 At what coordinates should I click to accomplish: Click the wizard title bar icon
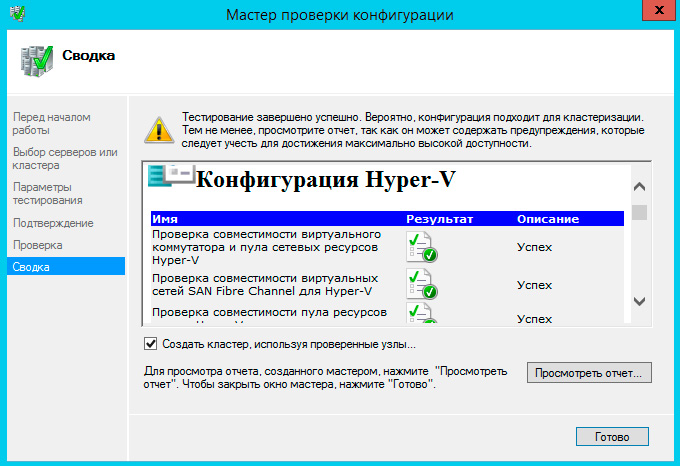(17, 13)
